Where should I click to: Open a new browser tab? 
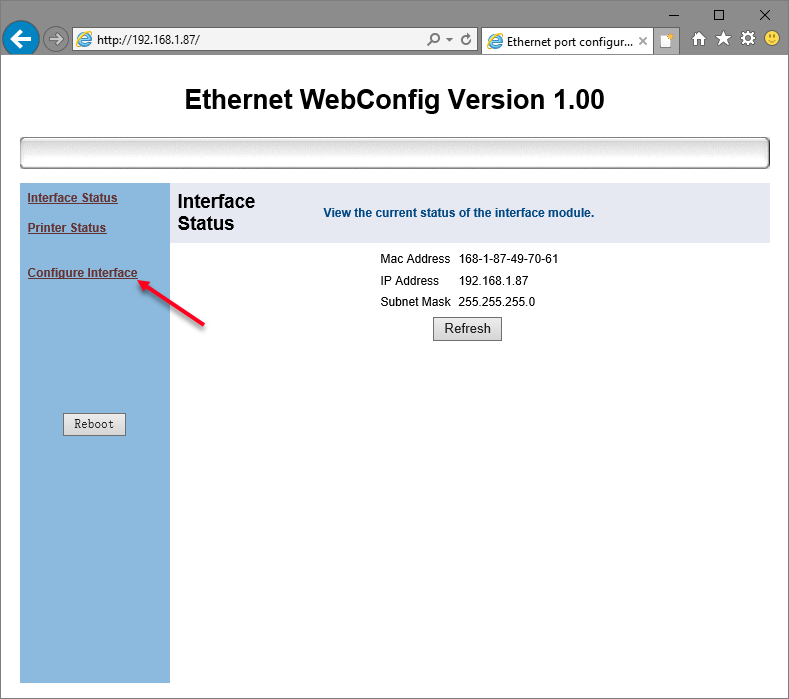click(667, 41)
